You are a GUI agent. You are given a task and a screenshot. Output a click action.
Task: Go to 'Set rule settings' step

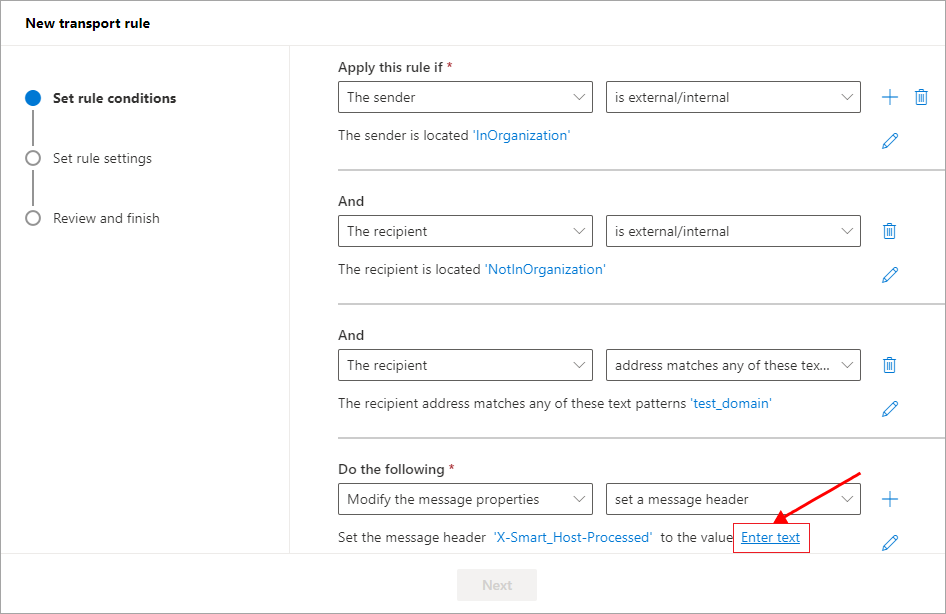coord(102,158)
